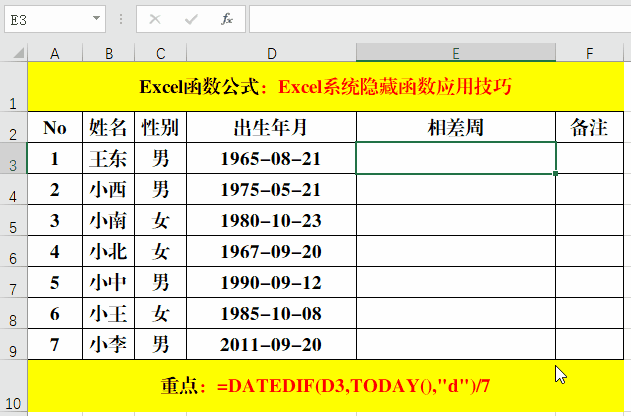Click the cell with name '小西'
631x416 pixels.
[x=109, y=189]
